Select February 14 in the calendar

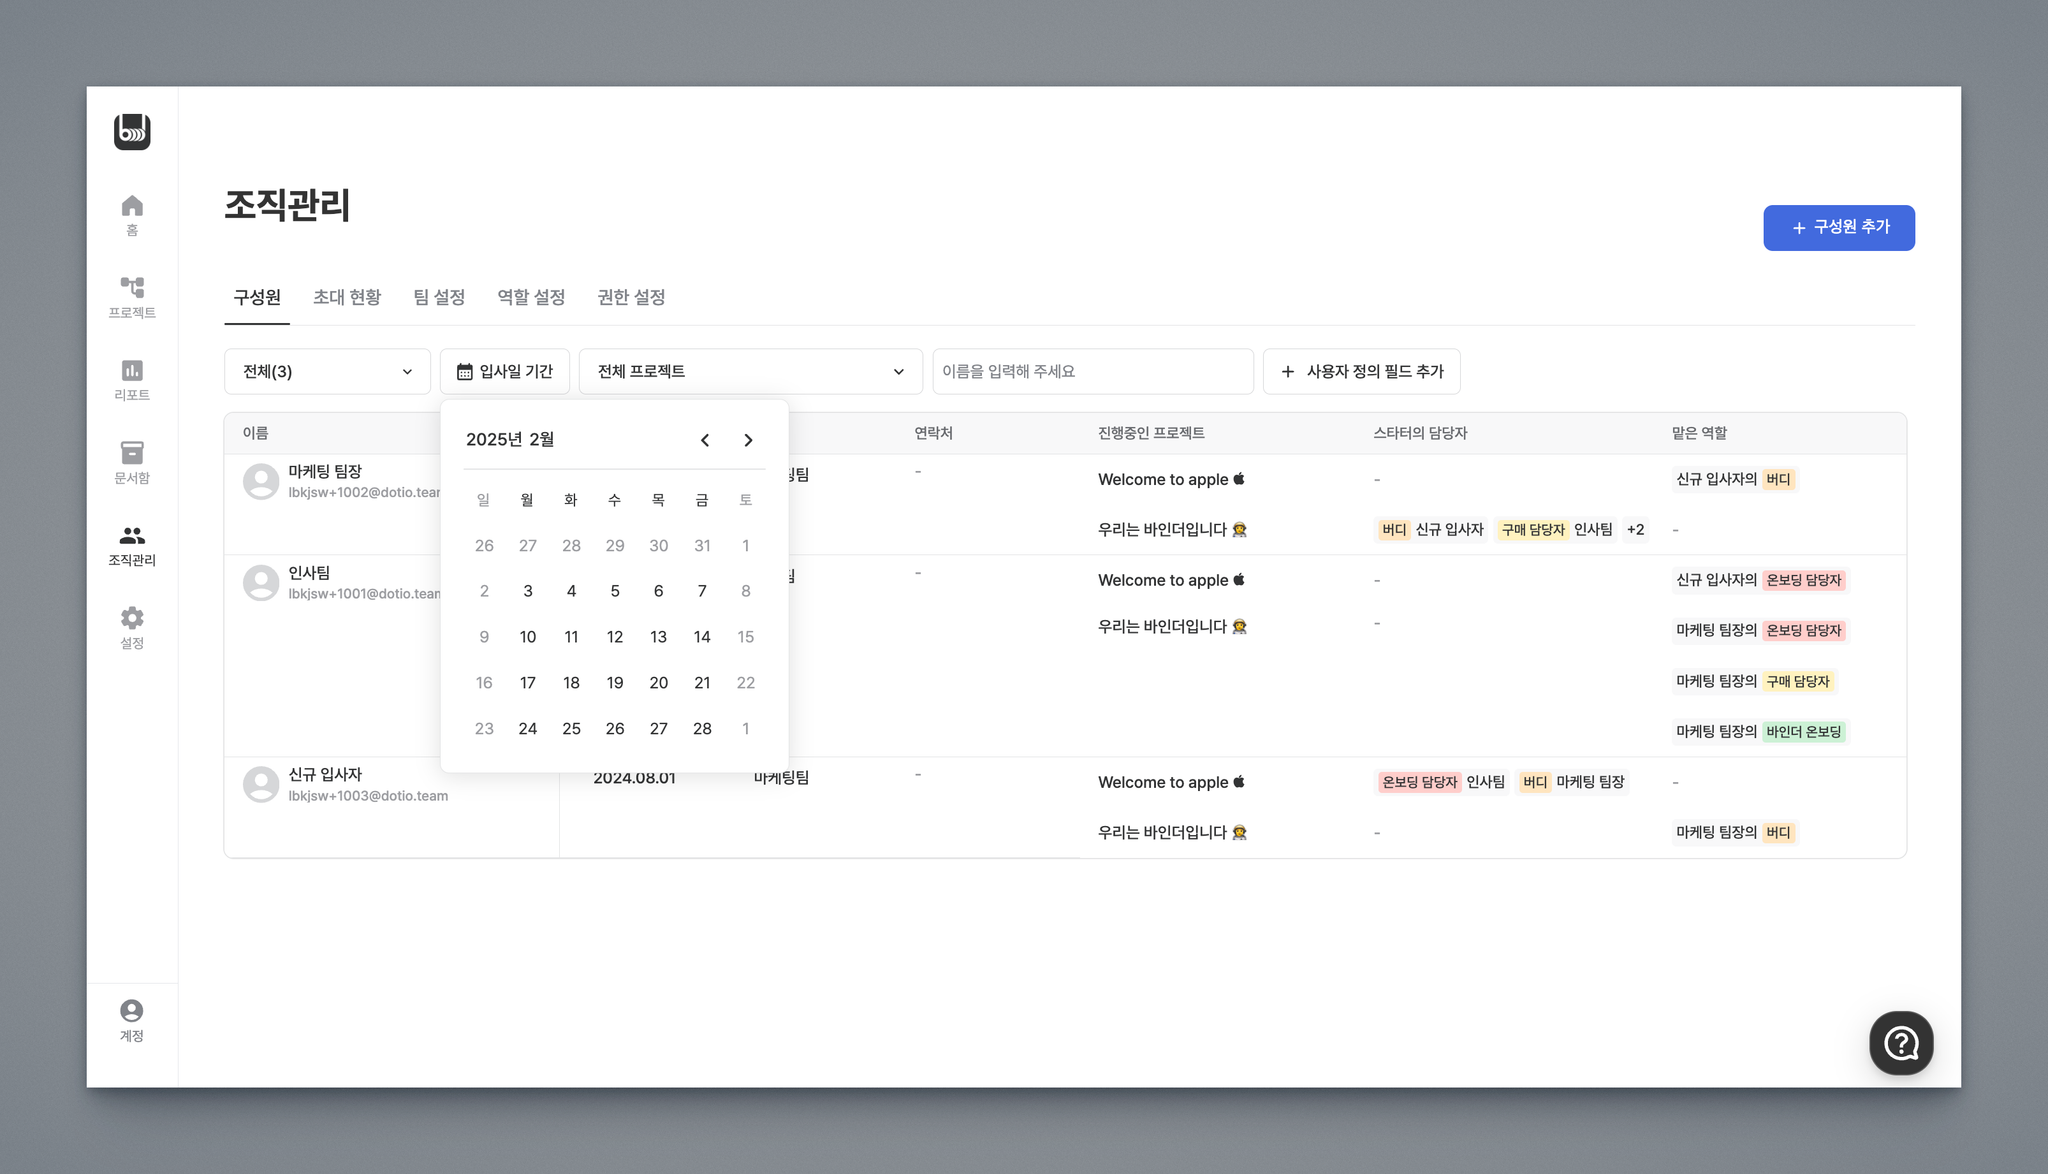tap(702, 637)
